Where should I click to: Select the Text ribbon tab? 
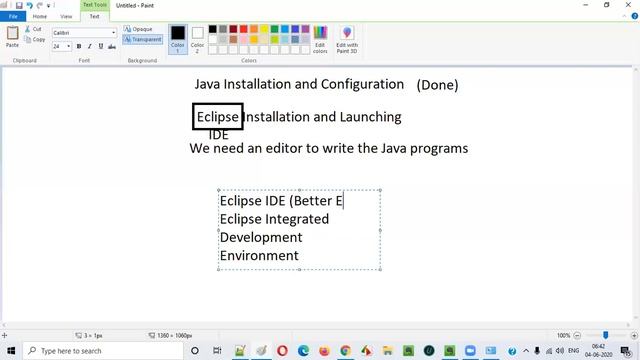[94, 16]
